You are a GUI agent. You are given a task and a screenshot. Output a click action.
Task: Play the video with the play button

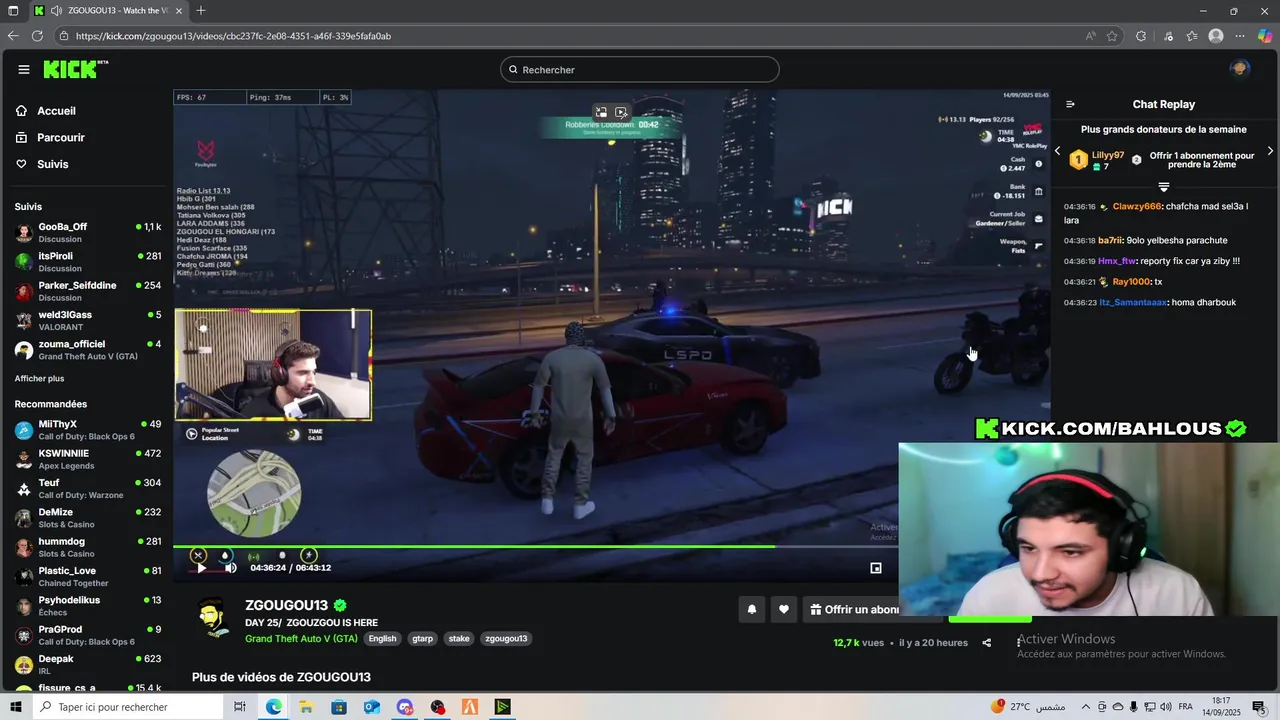coord(201,568)
